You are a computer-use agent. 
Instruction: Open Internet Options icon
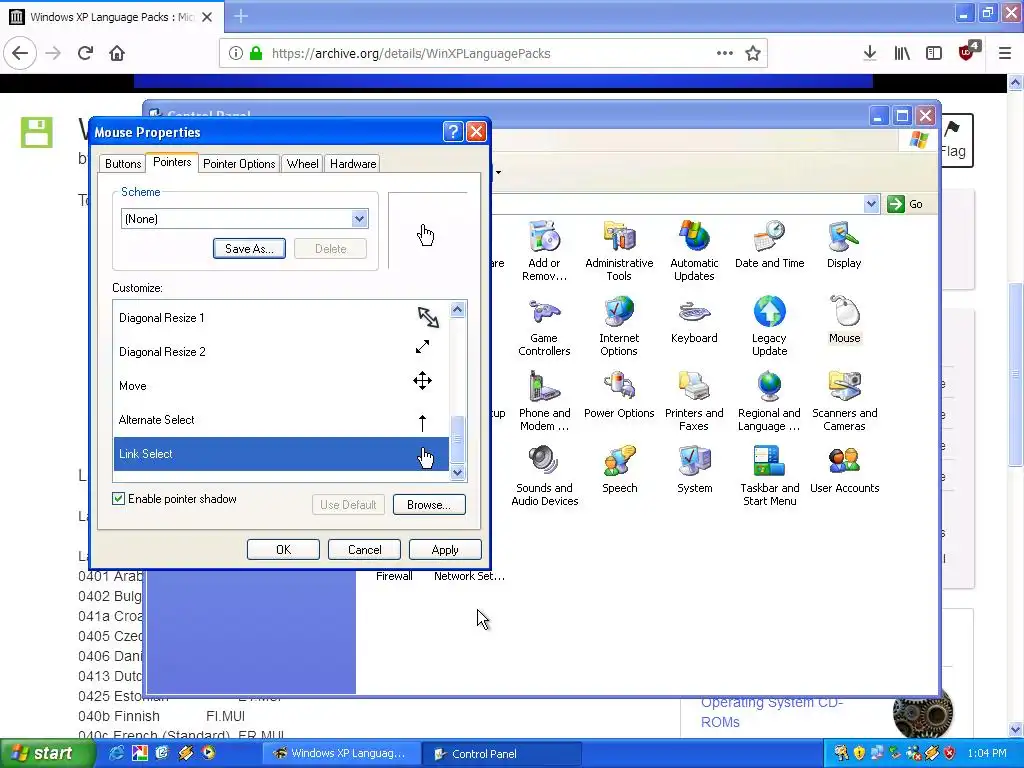tap(619, 326)
